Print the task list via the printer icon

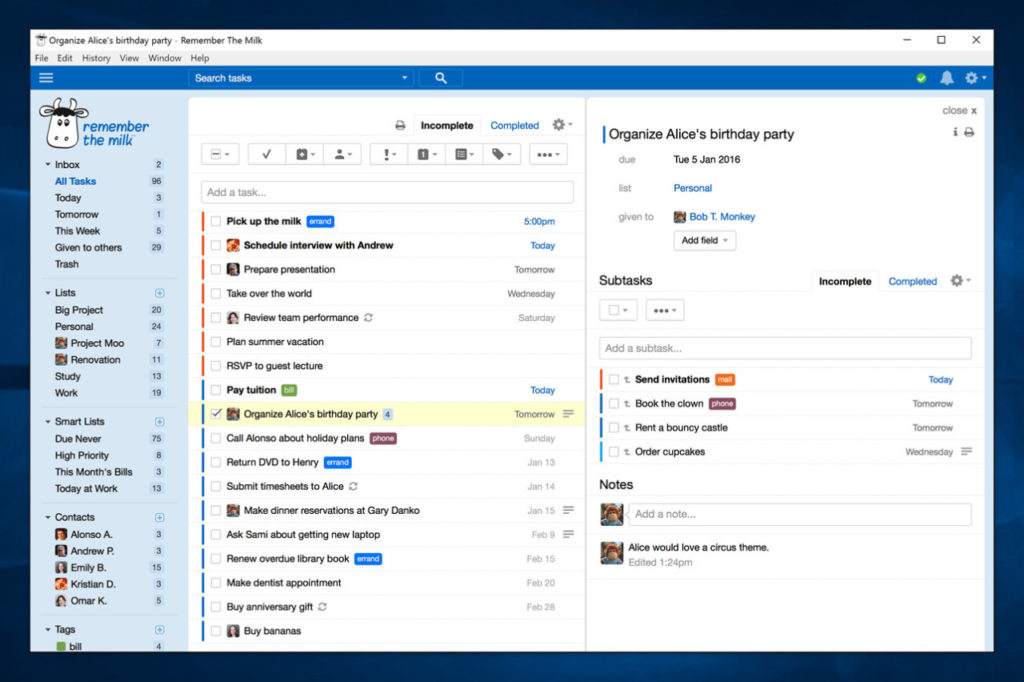[399, 125]
